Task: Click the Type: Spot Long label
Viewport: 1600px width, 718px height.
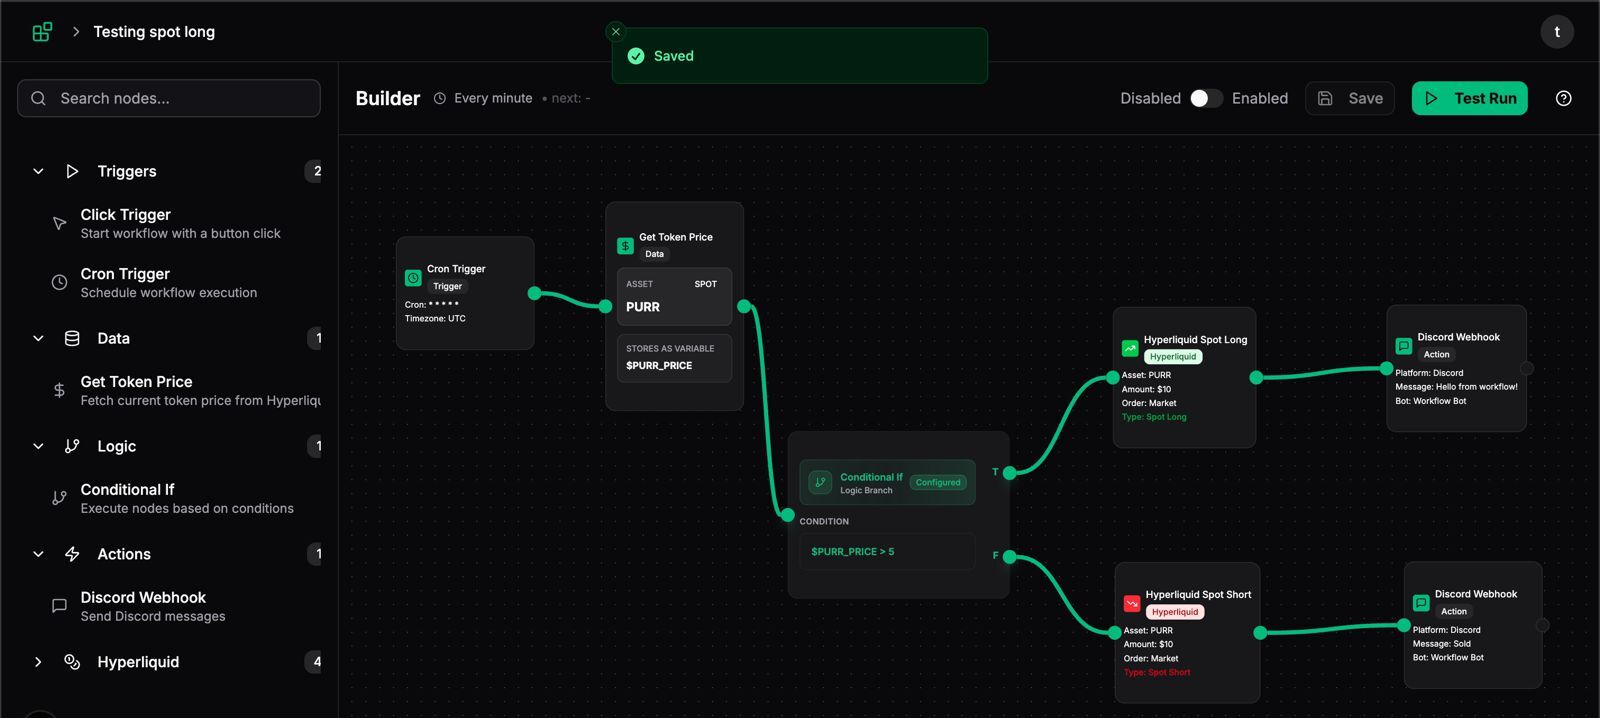Action: [1154, 417]
